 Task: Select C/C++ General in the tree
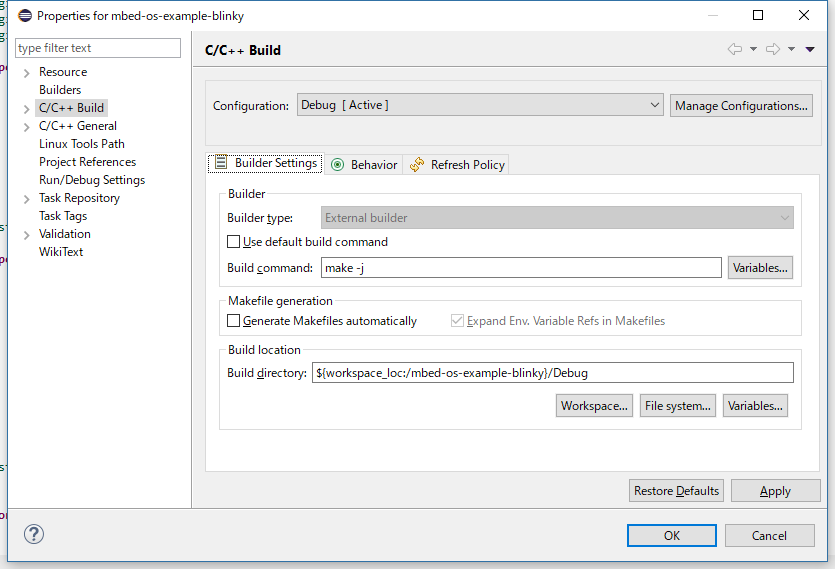(x=78, y=126)
